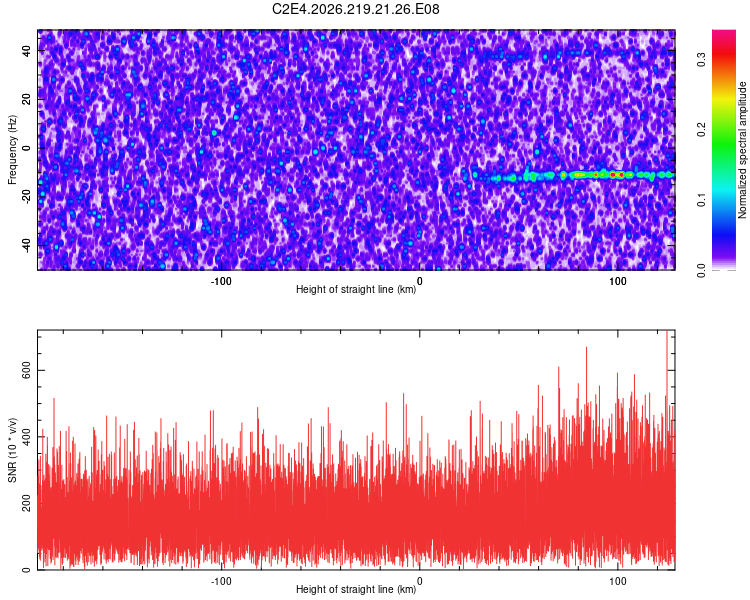The image size is (750, 600).
Task: Click the -40 tick on the frequency axis
Action: pyautogui.click(x=27, y=245)
